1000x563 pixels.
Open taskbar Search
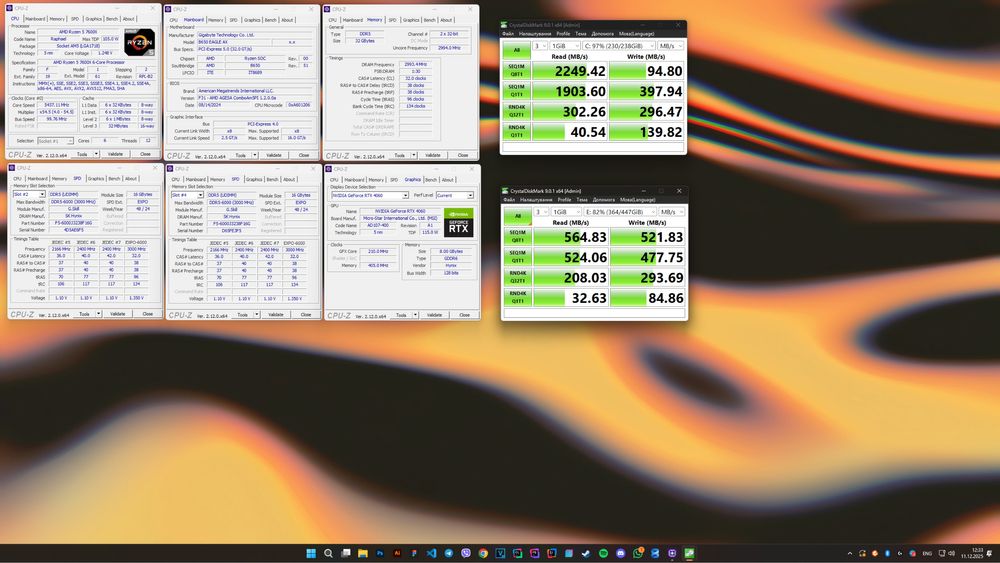click(328, 553)
